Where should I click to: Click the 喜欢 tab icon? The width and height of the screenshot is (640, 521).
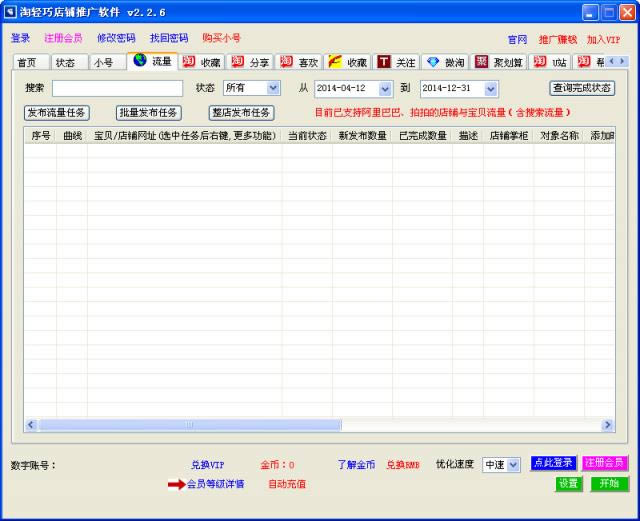point(286,62)
